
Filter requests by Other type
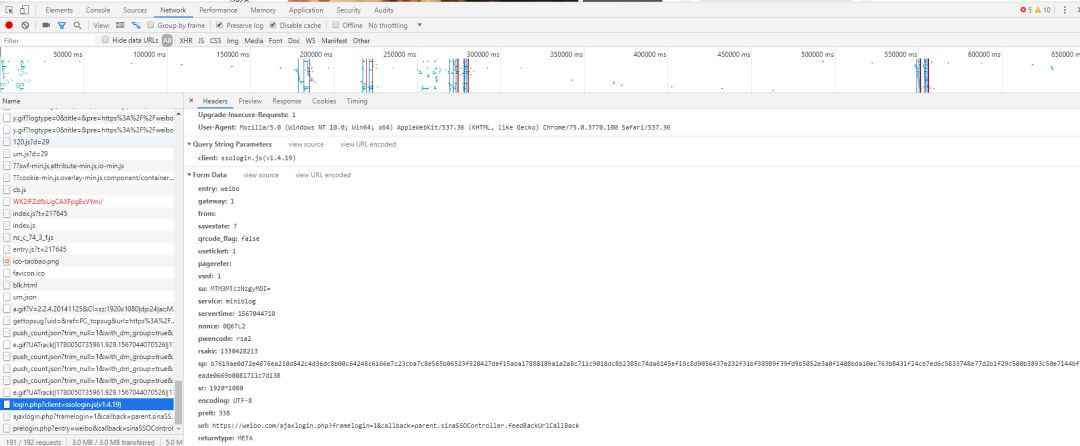pyautogui.click(x=362, y=41)
